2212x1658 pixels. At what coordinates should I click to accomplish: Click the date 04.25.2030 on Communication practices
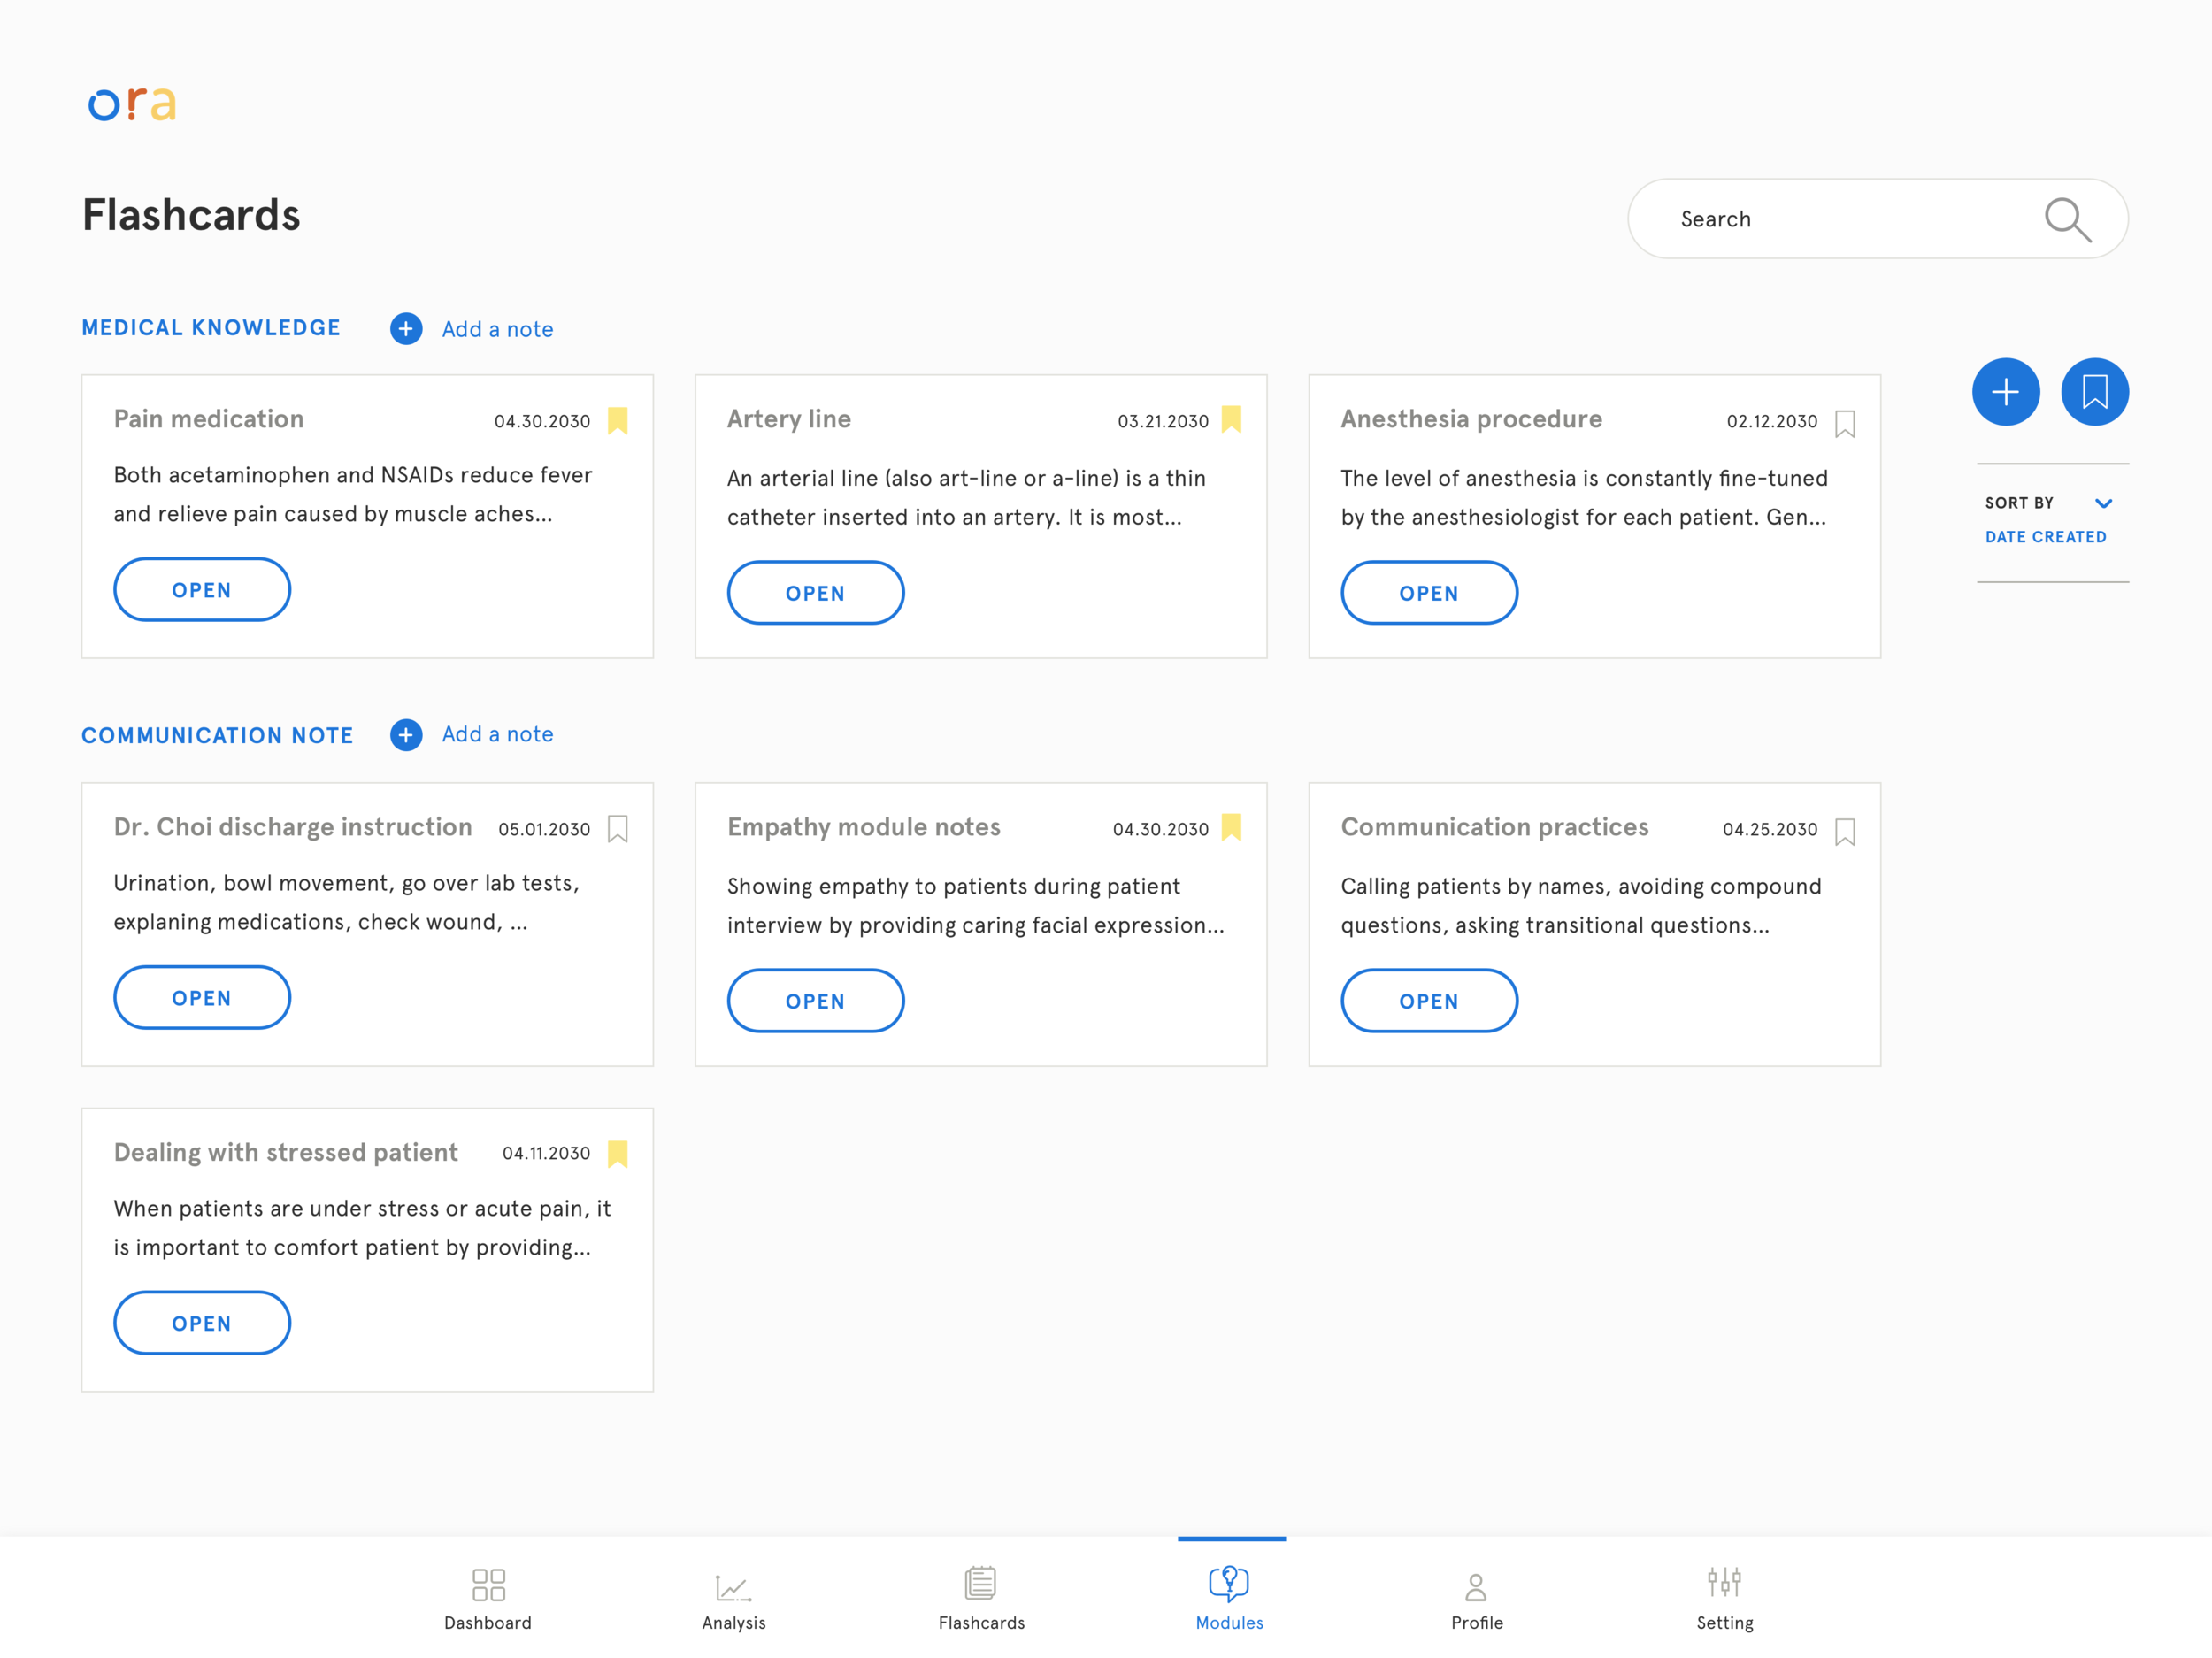coord(1770,830)
